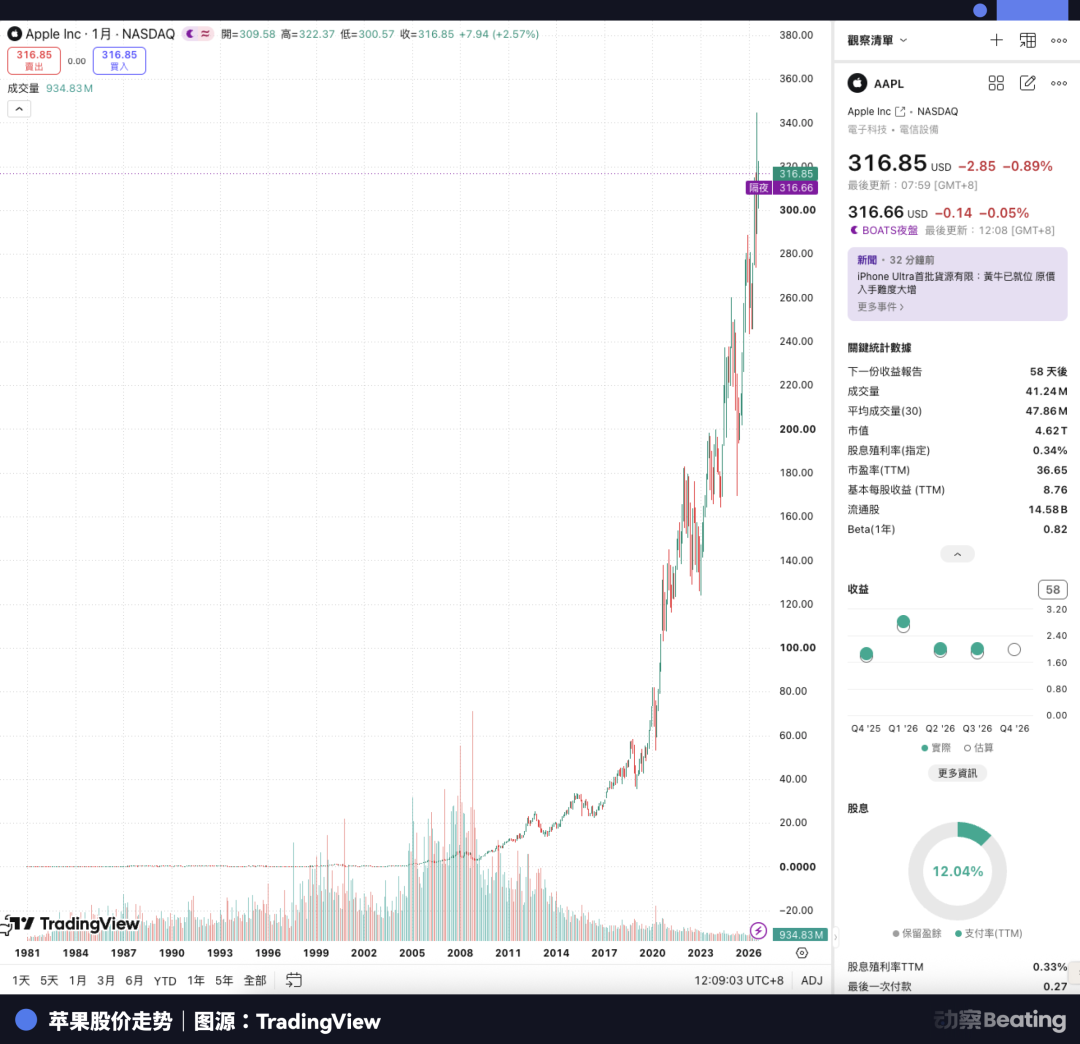The image size is (1080, 1044).
Task: Toggle the estimate earnings legend item
Action: point(979,748)
